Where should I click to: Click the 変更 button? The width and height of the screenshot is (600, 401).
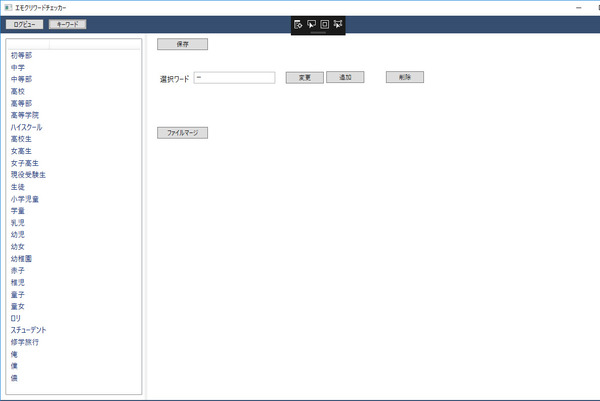pyautogui.click(x=305, y=78)
